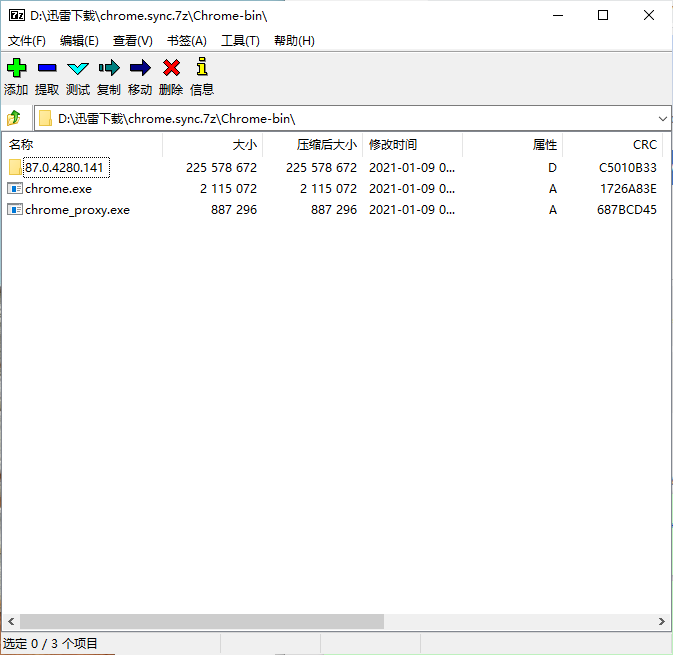
Task: Click attribute D of the 87.0.4280.141 row
Action: [552, 167]
